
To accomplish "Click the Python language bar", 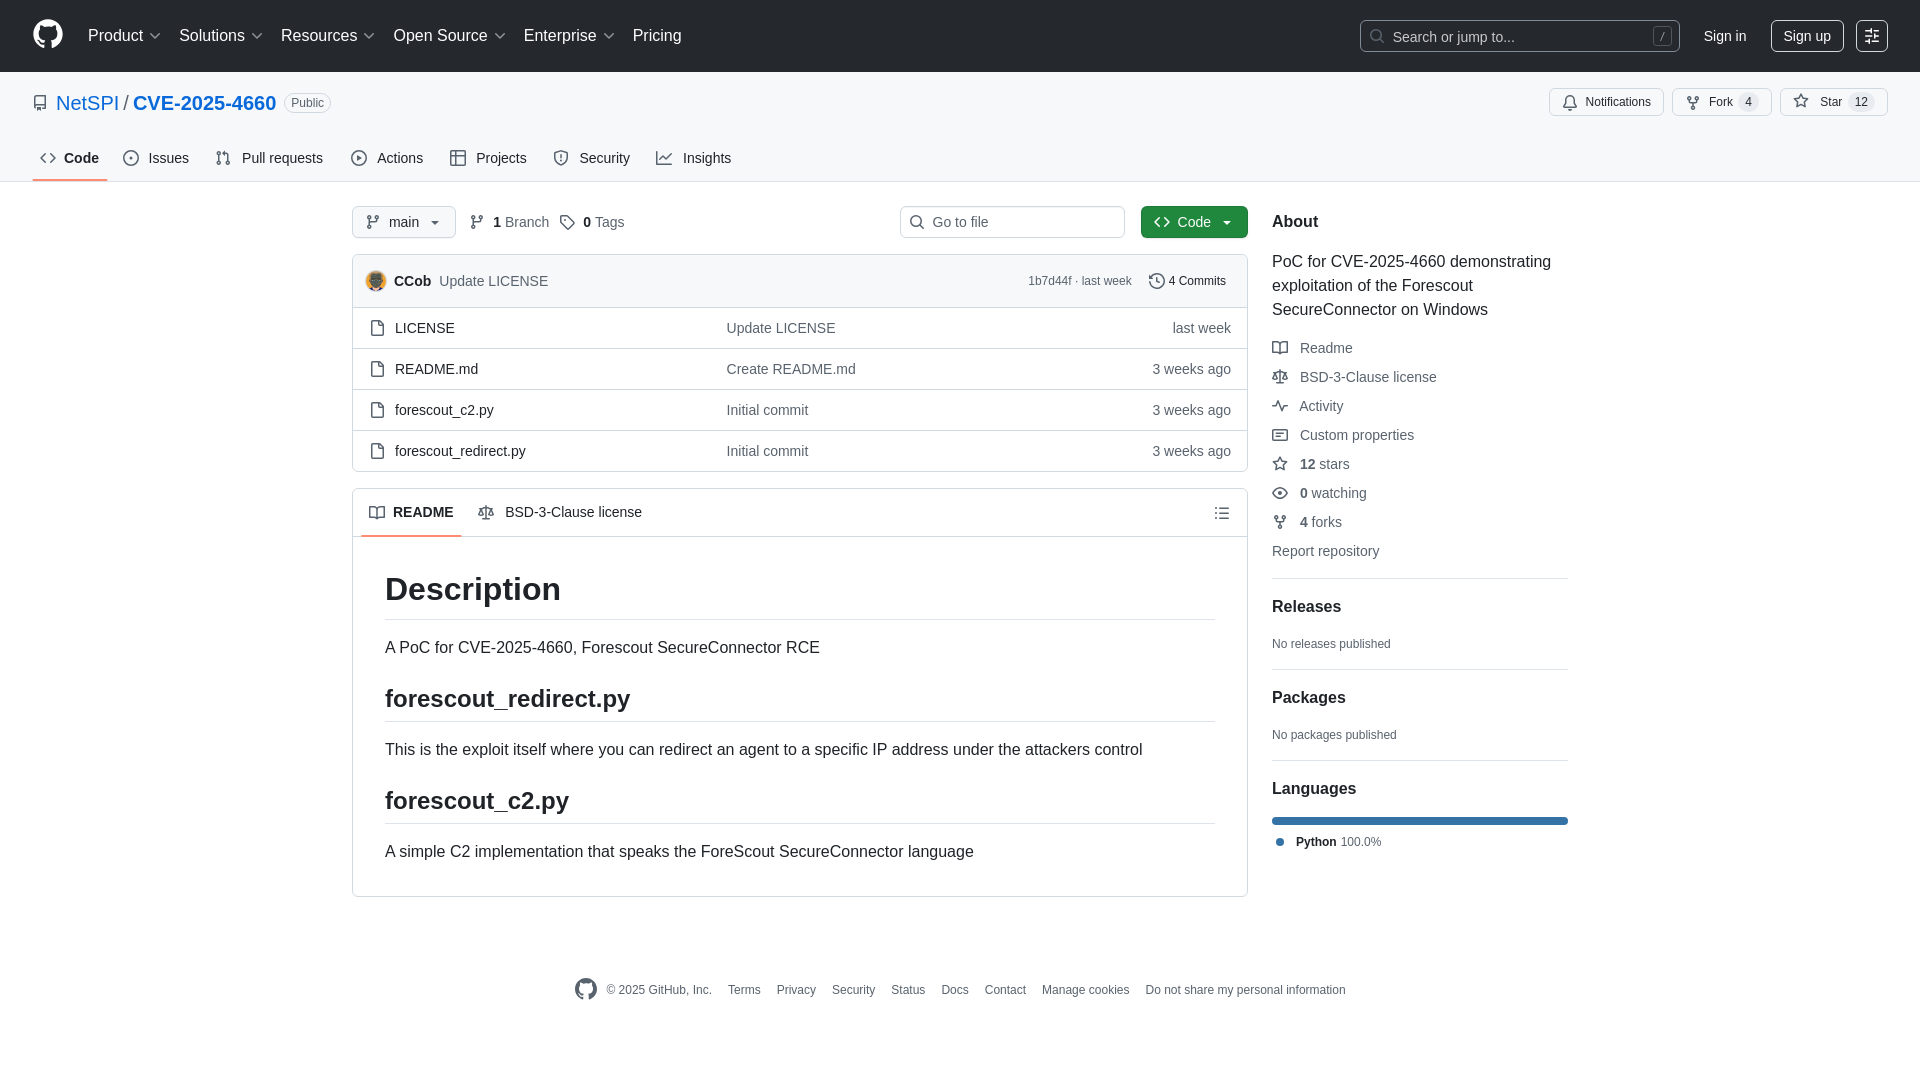I will tap(1420, 821).
